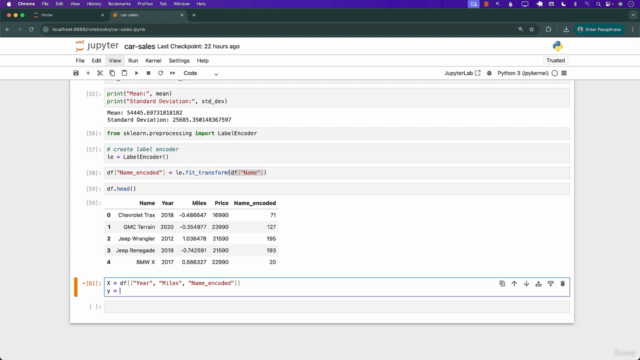Open the notebook hamburger menu icon
The image size is (640, 360).
[564, 73]
